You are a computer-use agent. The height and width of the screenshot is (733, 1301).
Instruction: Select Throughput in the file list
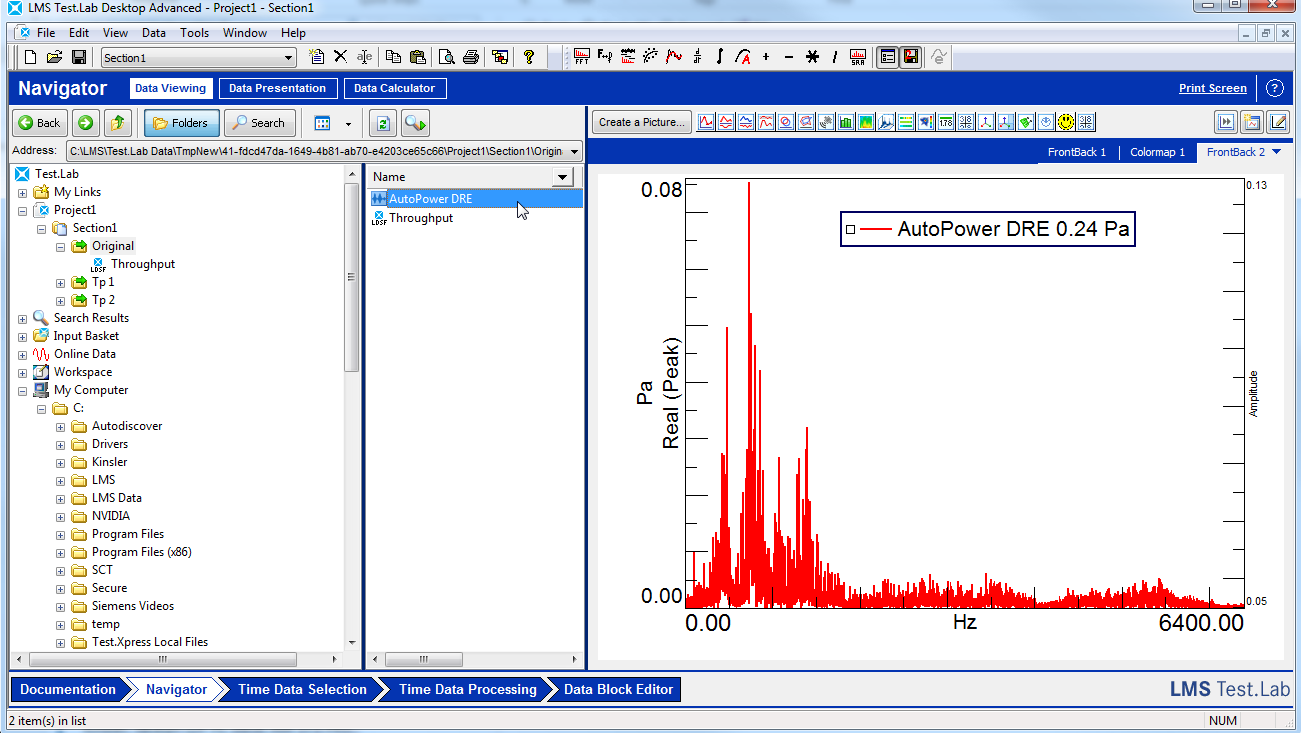[420, 218]
